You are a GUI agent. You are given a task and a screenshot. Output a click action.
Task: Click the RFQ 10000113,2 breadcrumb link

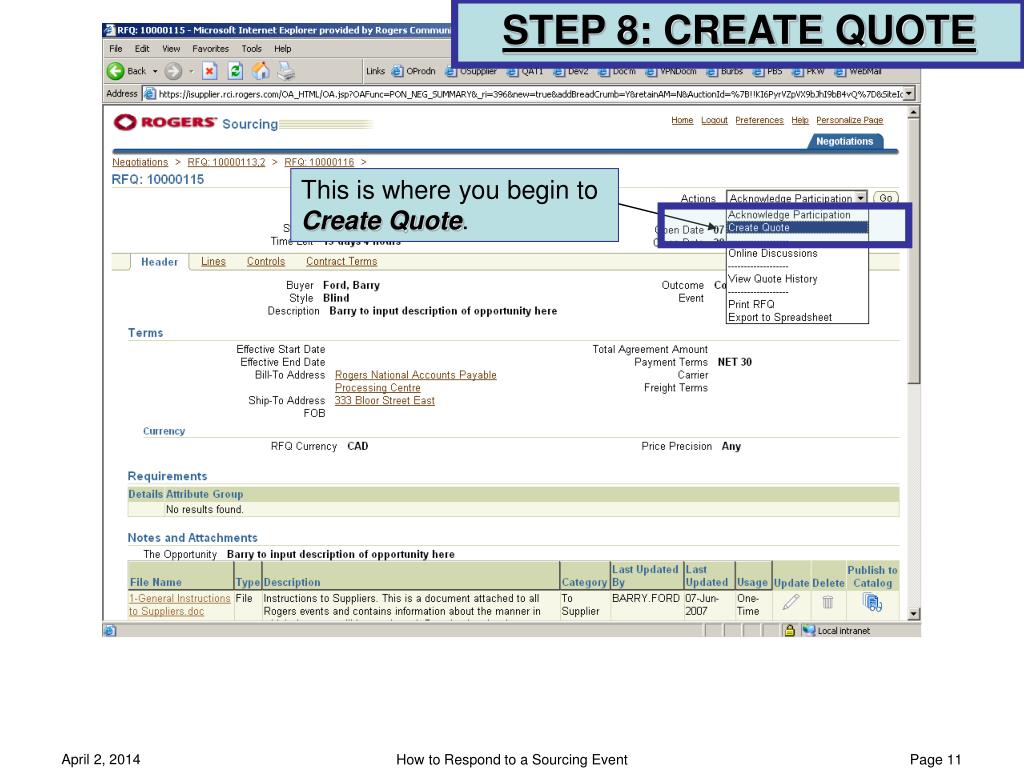[x=226, y=162]
